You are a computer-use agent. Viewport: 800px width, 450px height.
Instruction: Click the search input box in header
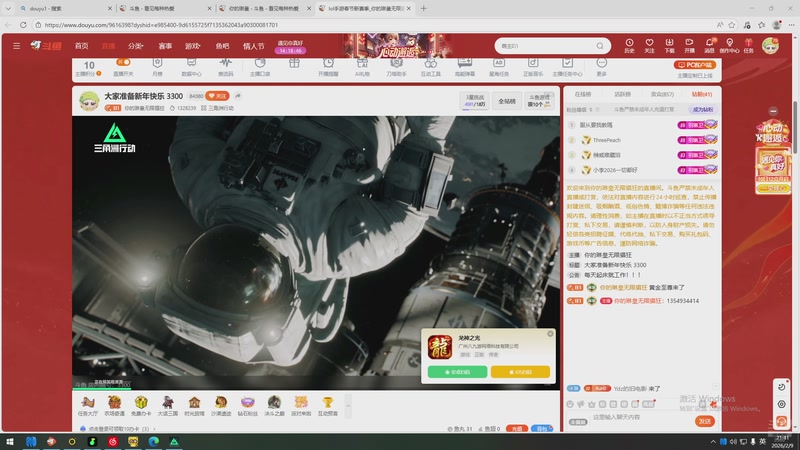coord(546,46)
